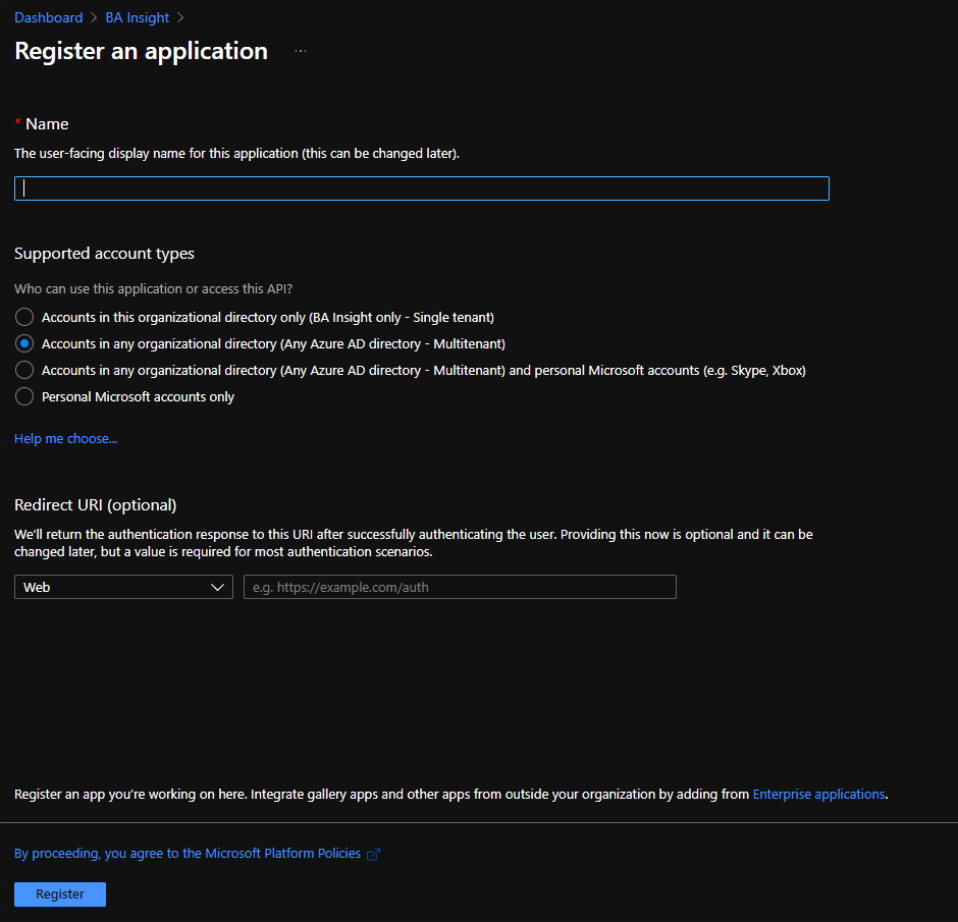This screenshot has height=922, width=958.
Task: Open the Microsoft Platform Policies link
Action: pos(187,853)
